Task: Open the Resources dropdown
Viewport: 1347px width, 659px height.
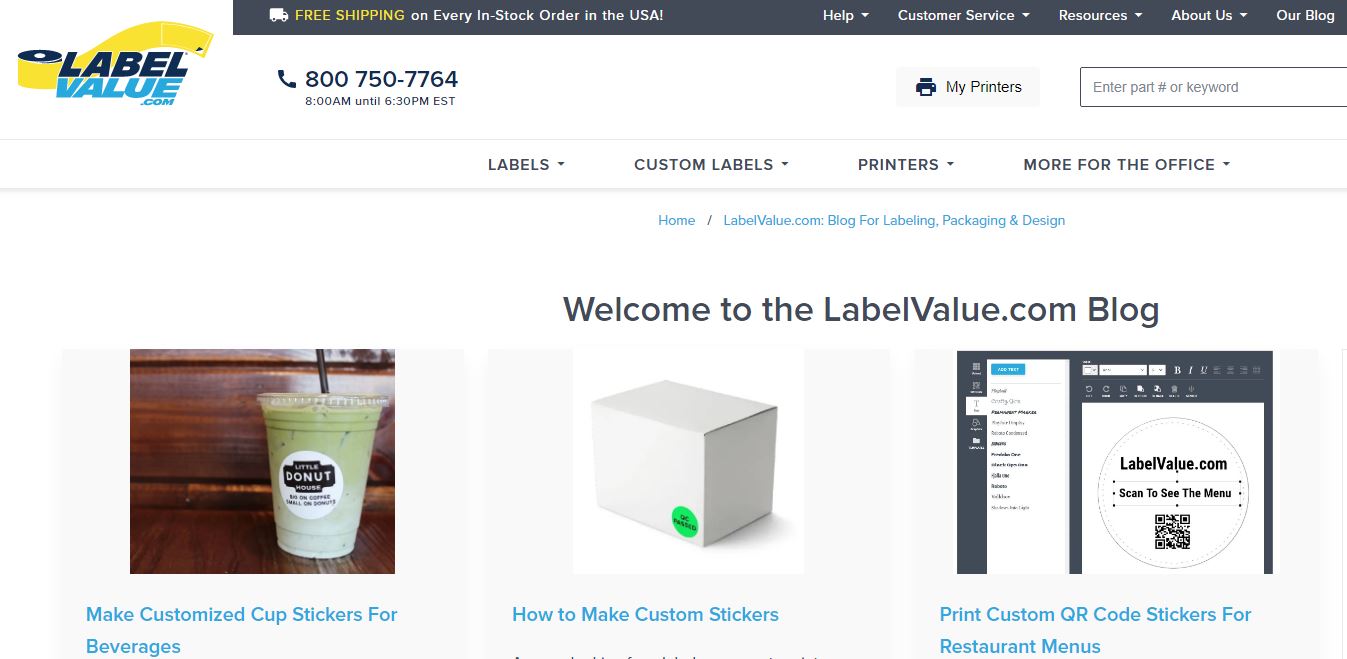Action: click(x=1100, y=15)
